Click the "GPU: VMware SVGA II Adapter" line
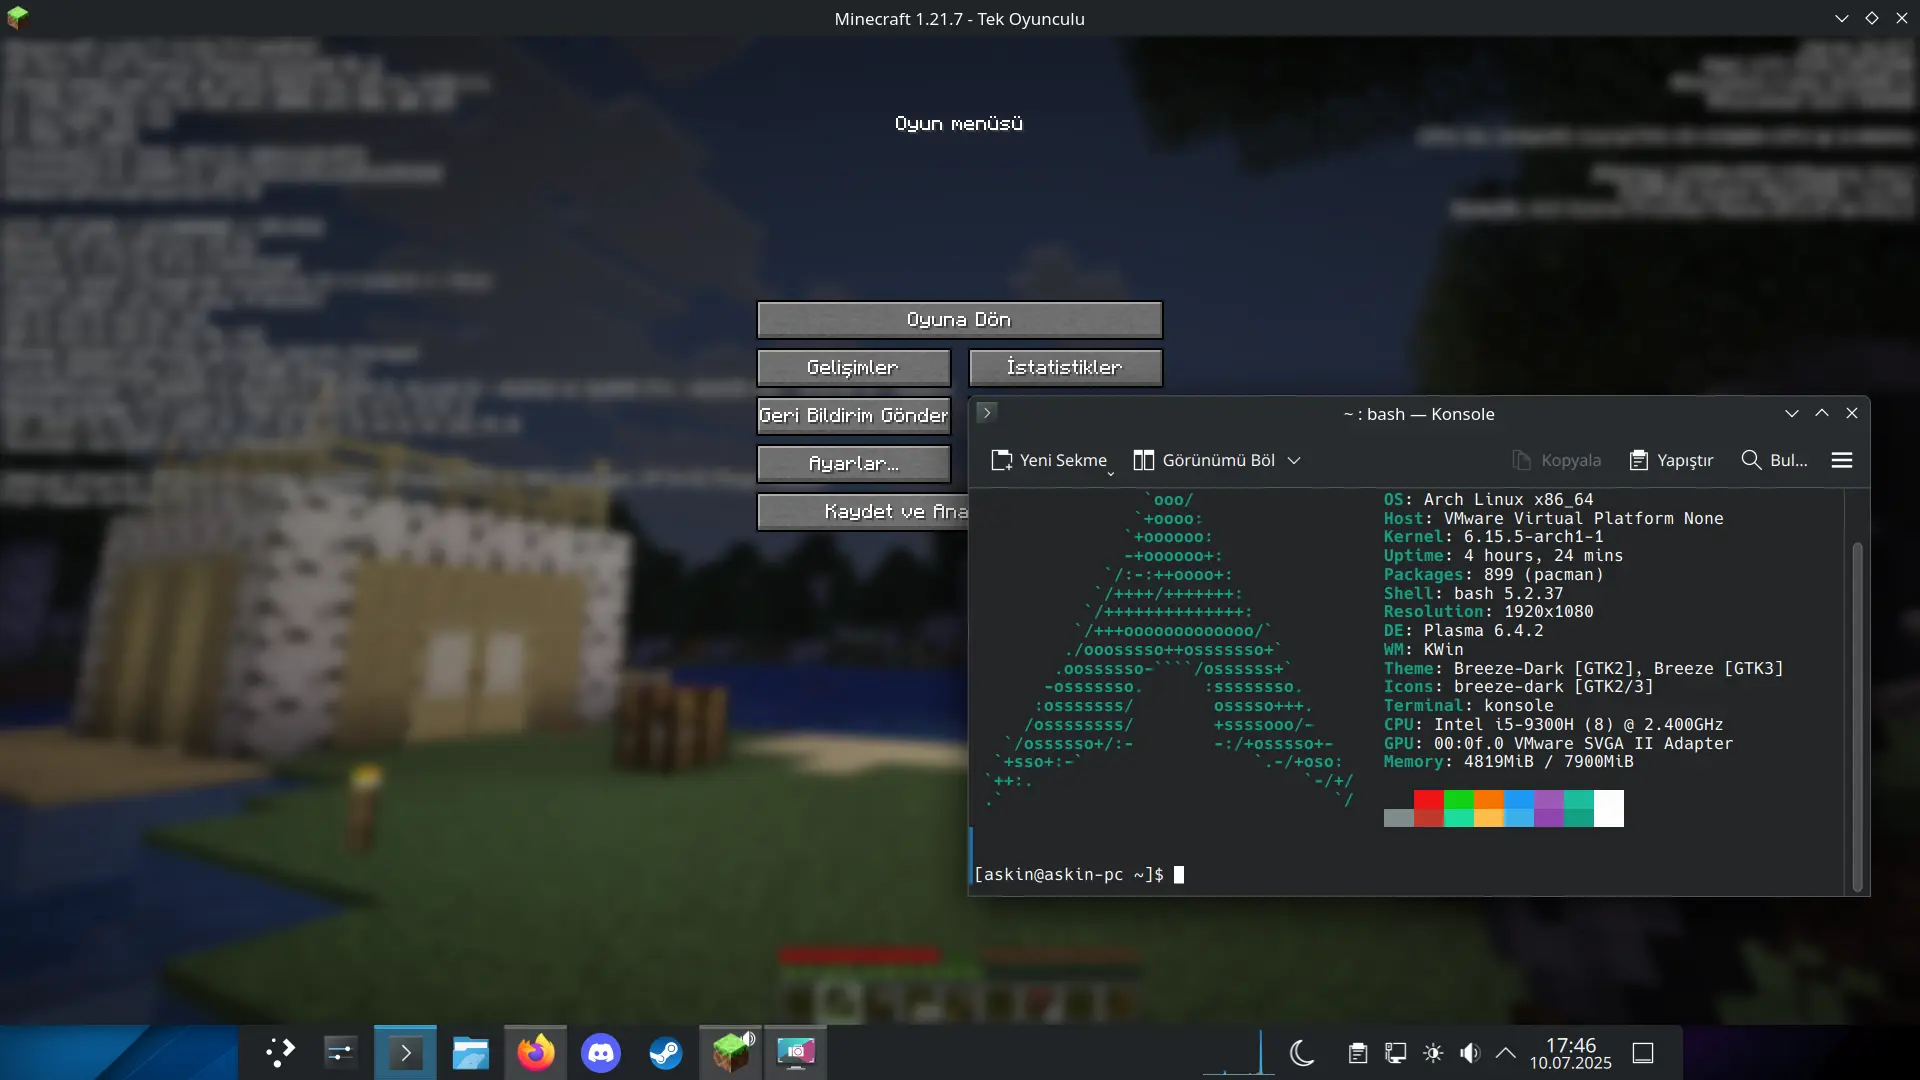1920x1080 pixels. [x=1559, y=743]
